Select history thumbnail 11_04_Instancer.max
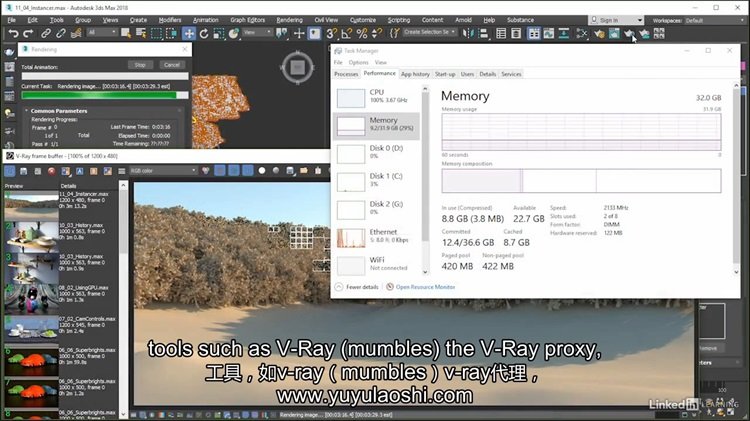Image resolution: width=750 pixels, height=421 pixels. [x=32, y=206]
